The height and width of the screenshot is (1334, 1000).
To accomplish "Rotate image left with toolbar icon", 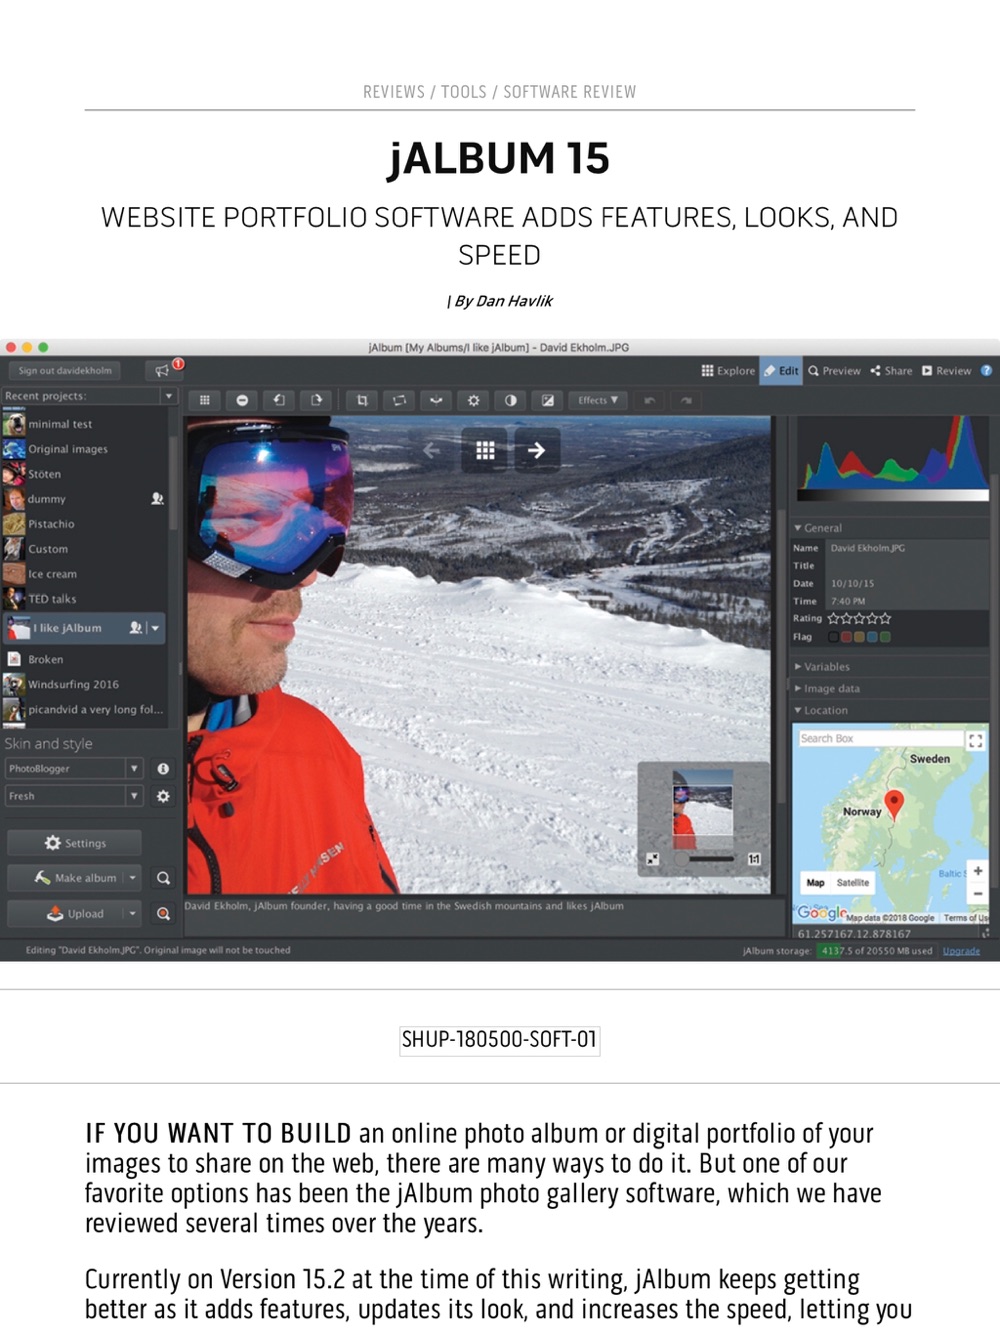I will pyautogui.click(x=279, y=400).
